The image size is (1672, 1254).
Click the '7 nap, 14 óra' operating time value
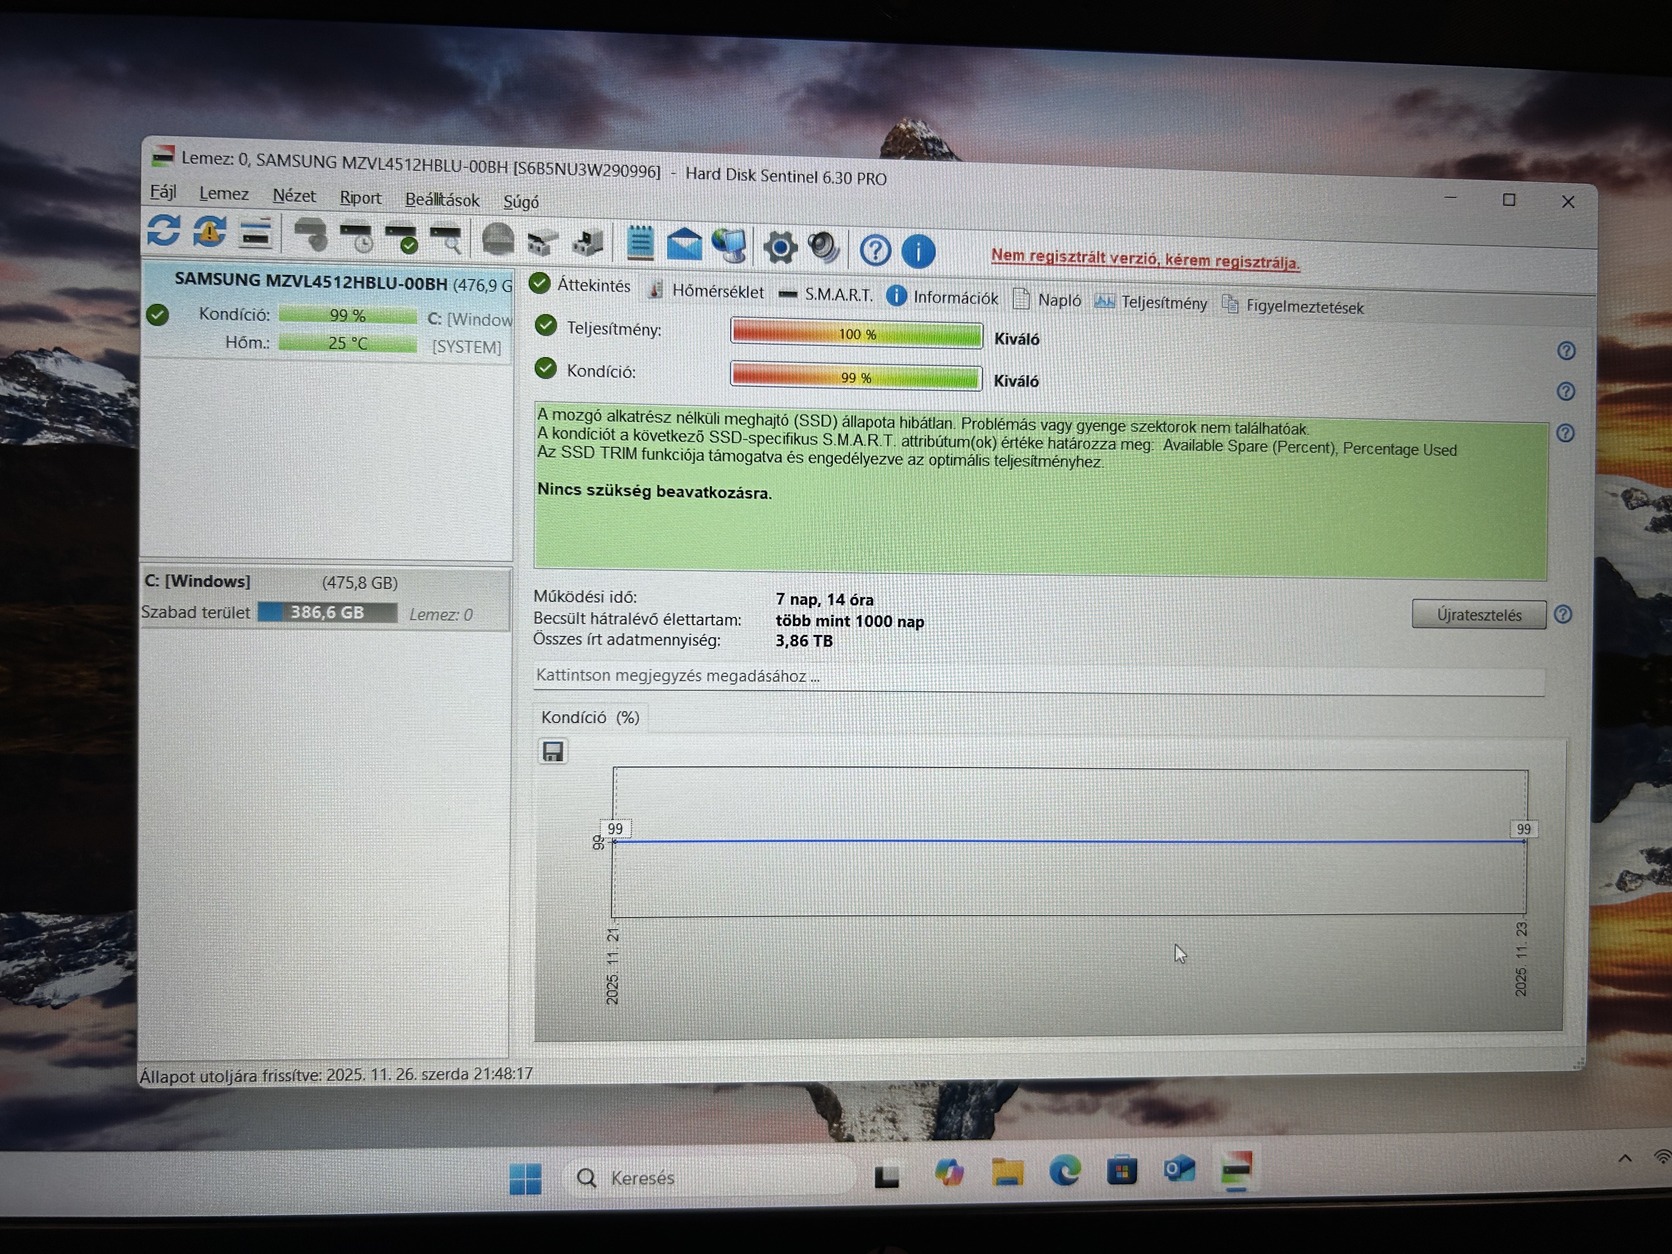825,599
